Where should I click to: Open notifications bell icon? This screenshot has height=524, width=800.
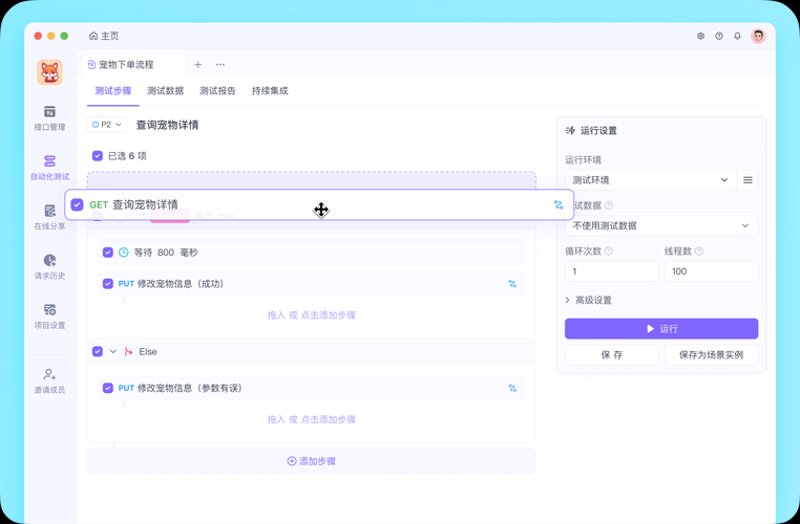(x=737, y=36)
